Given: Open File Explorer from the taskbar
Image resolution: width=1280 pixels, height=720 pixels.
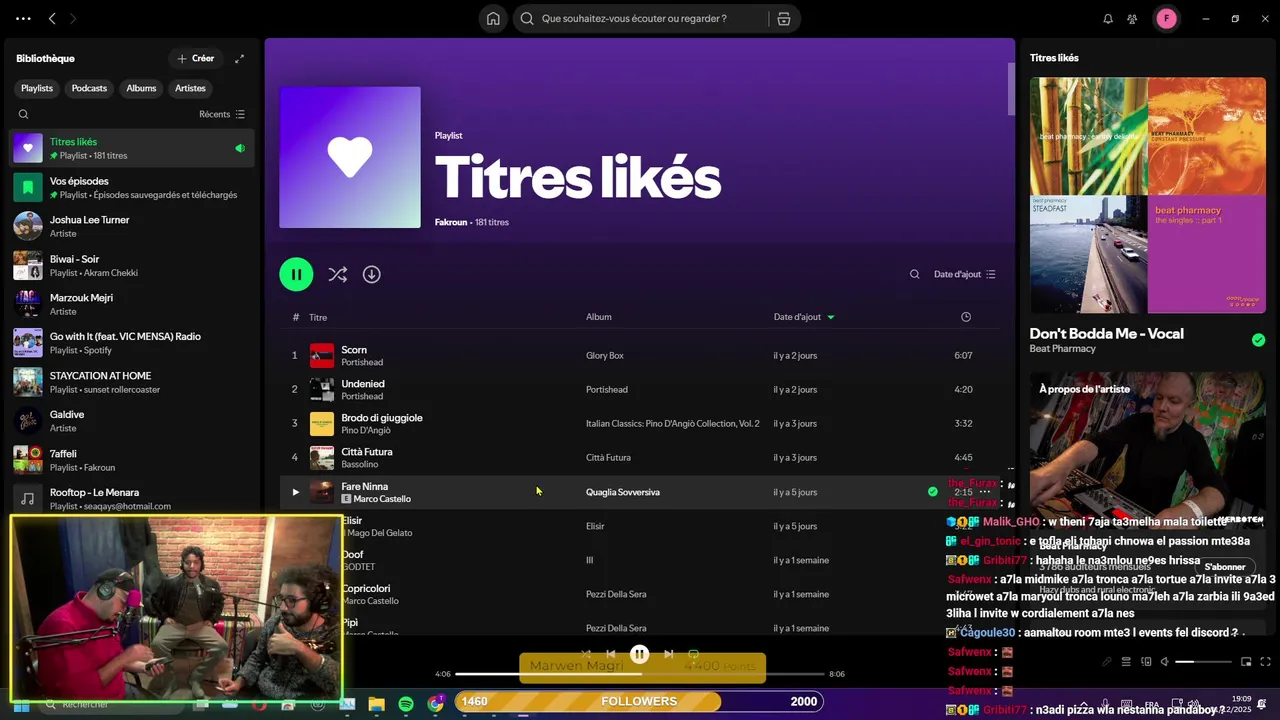Looking at the screenshot, I should click(x=377, y=704).
